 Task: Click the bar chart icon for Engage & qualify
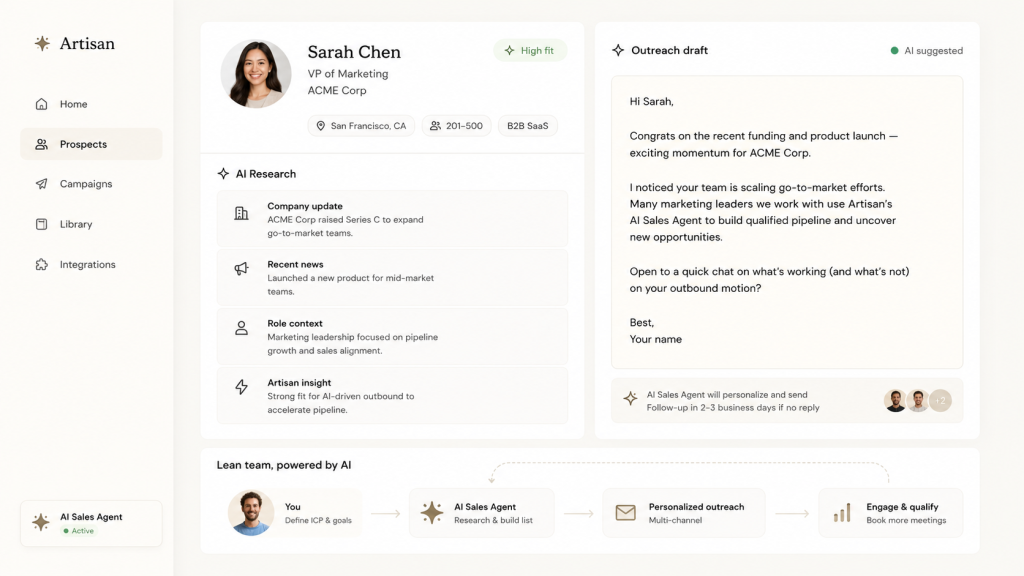click(x=842, y=513)
